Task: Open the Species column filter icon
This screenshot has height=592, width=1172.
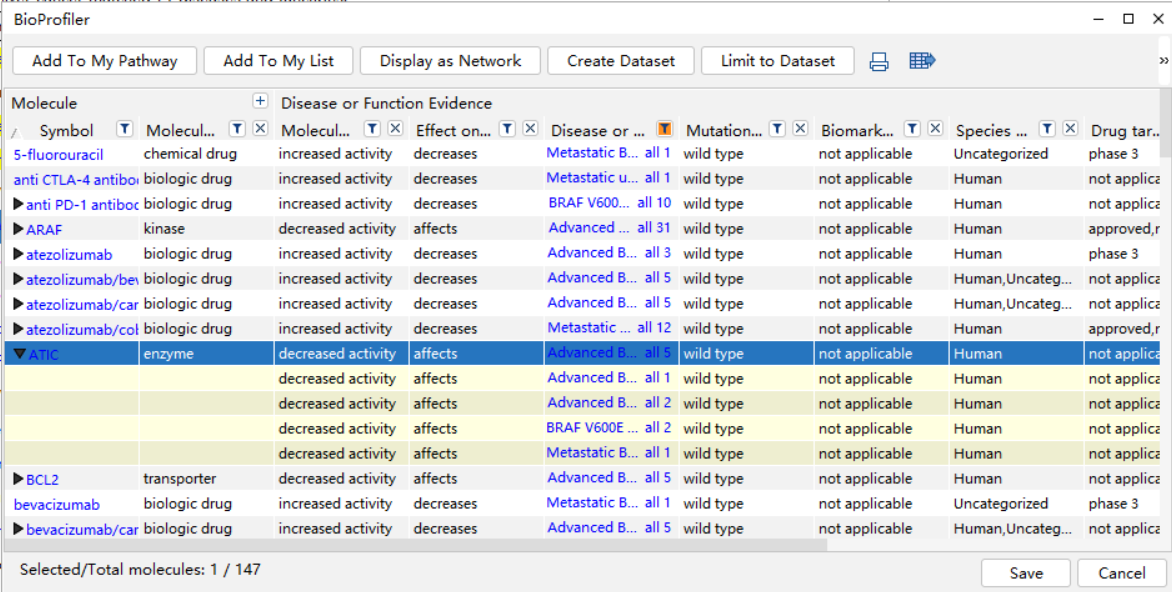Action: (1047, 129)
